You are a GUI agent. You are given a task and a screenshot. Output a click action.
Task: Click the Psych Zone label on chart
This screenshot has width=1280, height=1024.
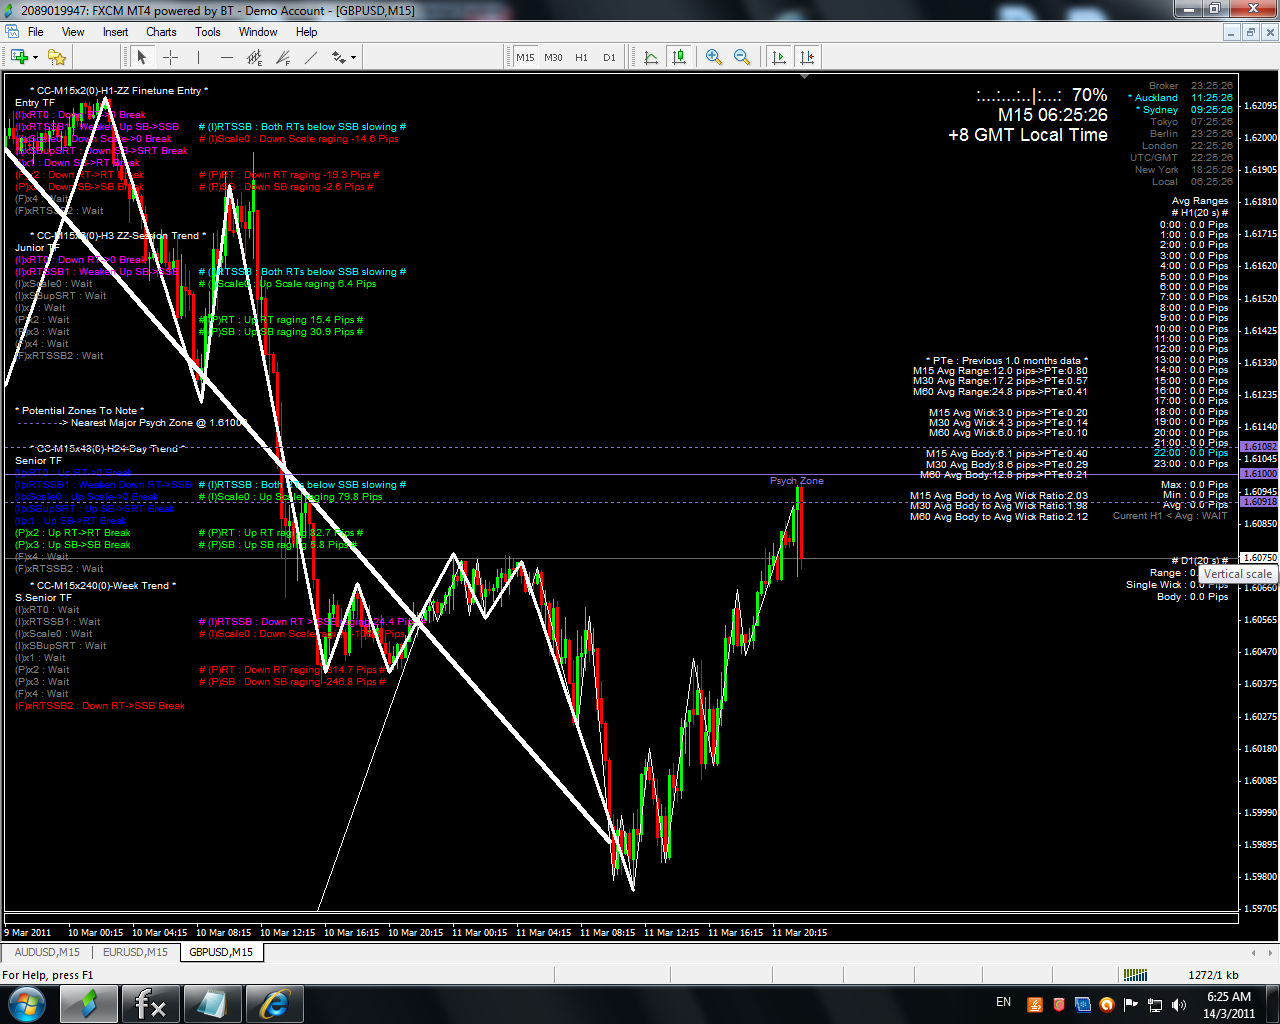point(797,481)
